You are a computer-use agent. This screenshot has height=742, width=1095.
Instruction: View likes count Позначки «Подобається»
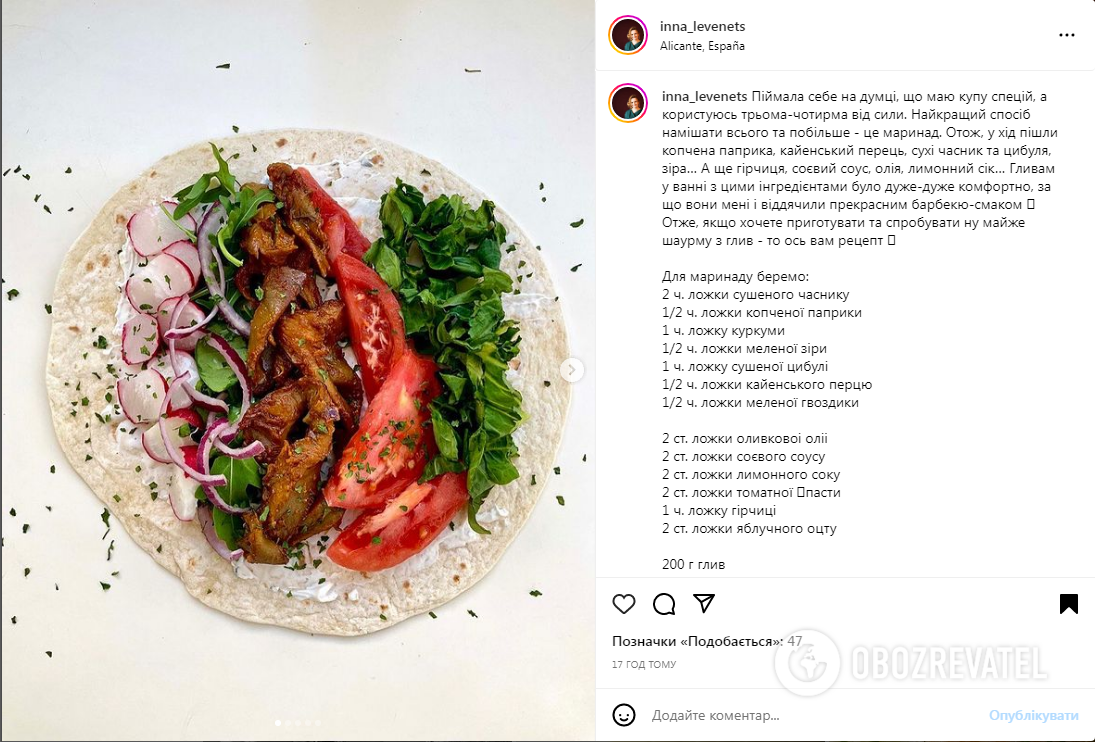707,641
